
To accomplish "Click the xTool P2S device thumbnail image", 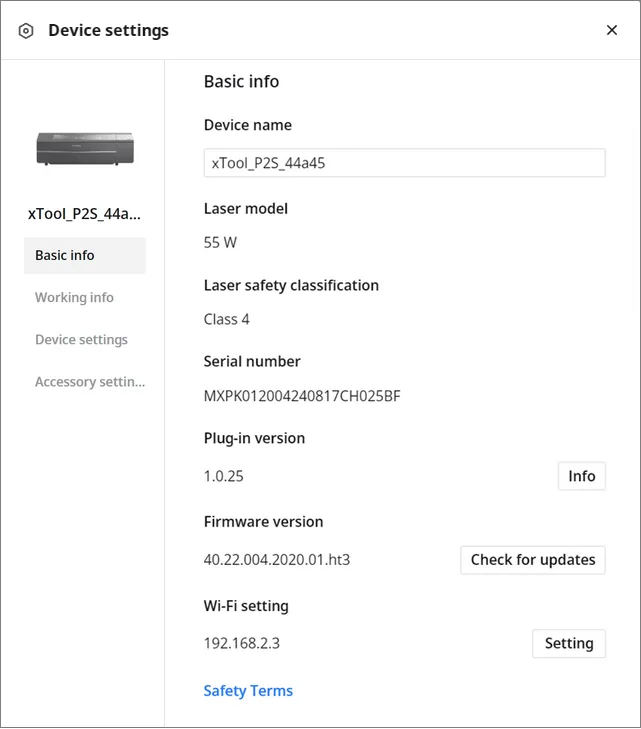I will pyautogui.click(x=85, y=148).
